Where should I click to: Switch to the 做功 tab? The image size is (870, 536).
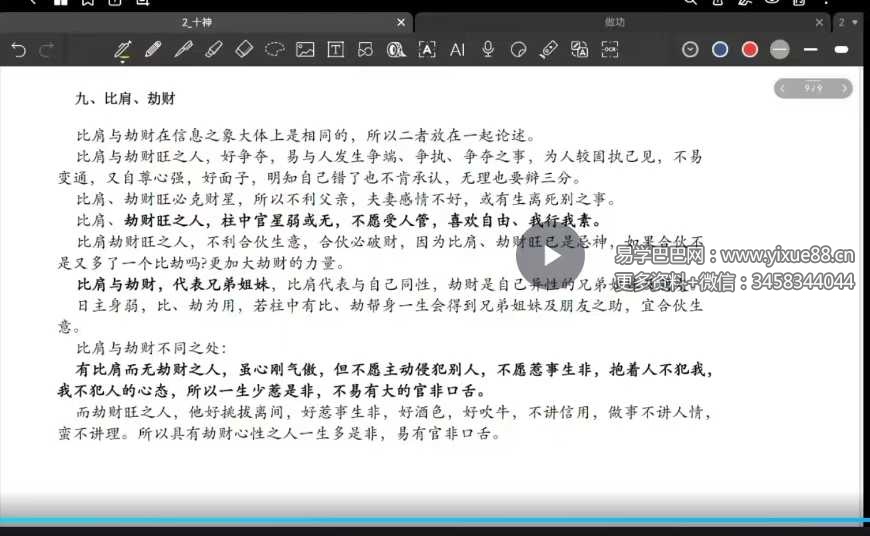pyautogui.click(x=617, y=22)
